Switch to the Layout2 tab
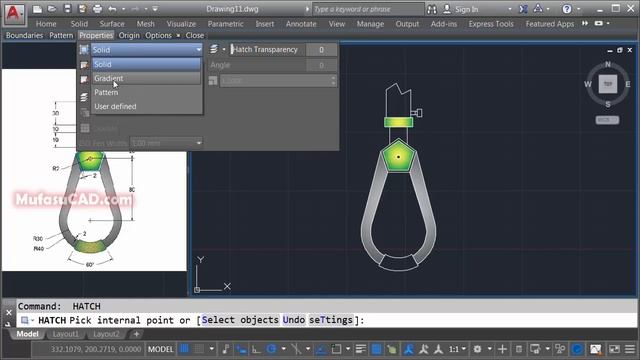Screen dimensions: 640x360 pos(106,334)
